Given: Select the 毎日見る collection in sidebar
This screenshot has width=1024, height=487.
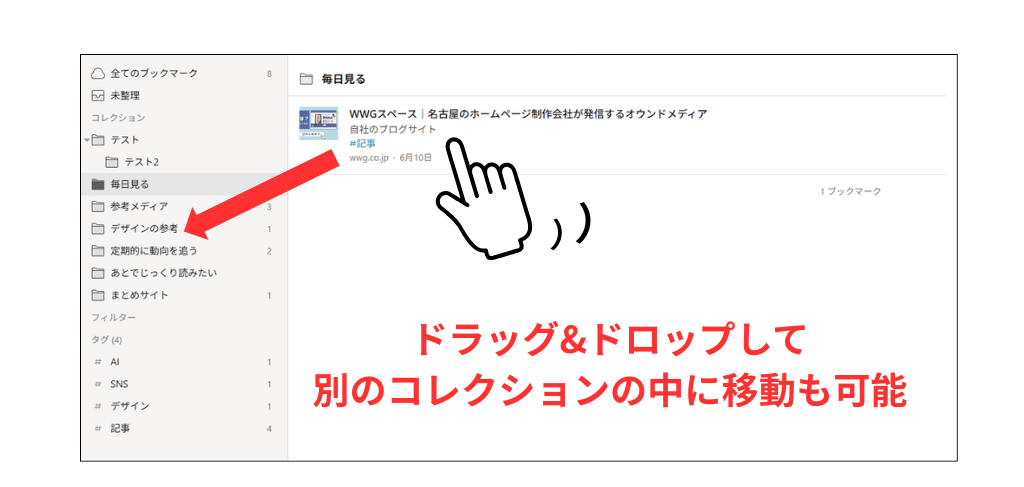Looking at the screenshot, I should 130,184.
